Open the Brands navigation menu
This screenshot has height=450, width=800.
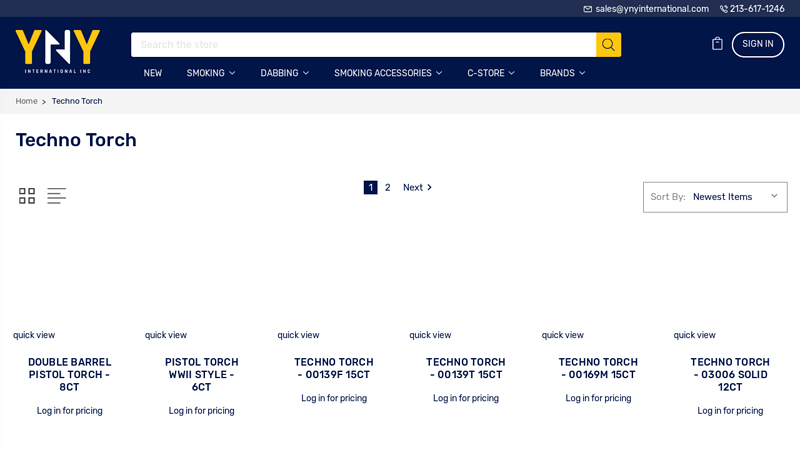562,73
